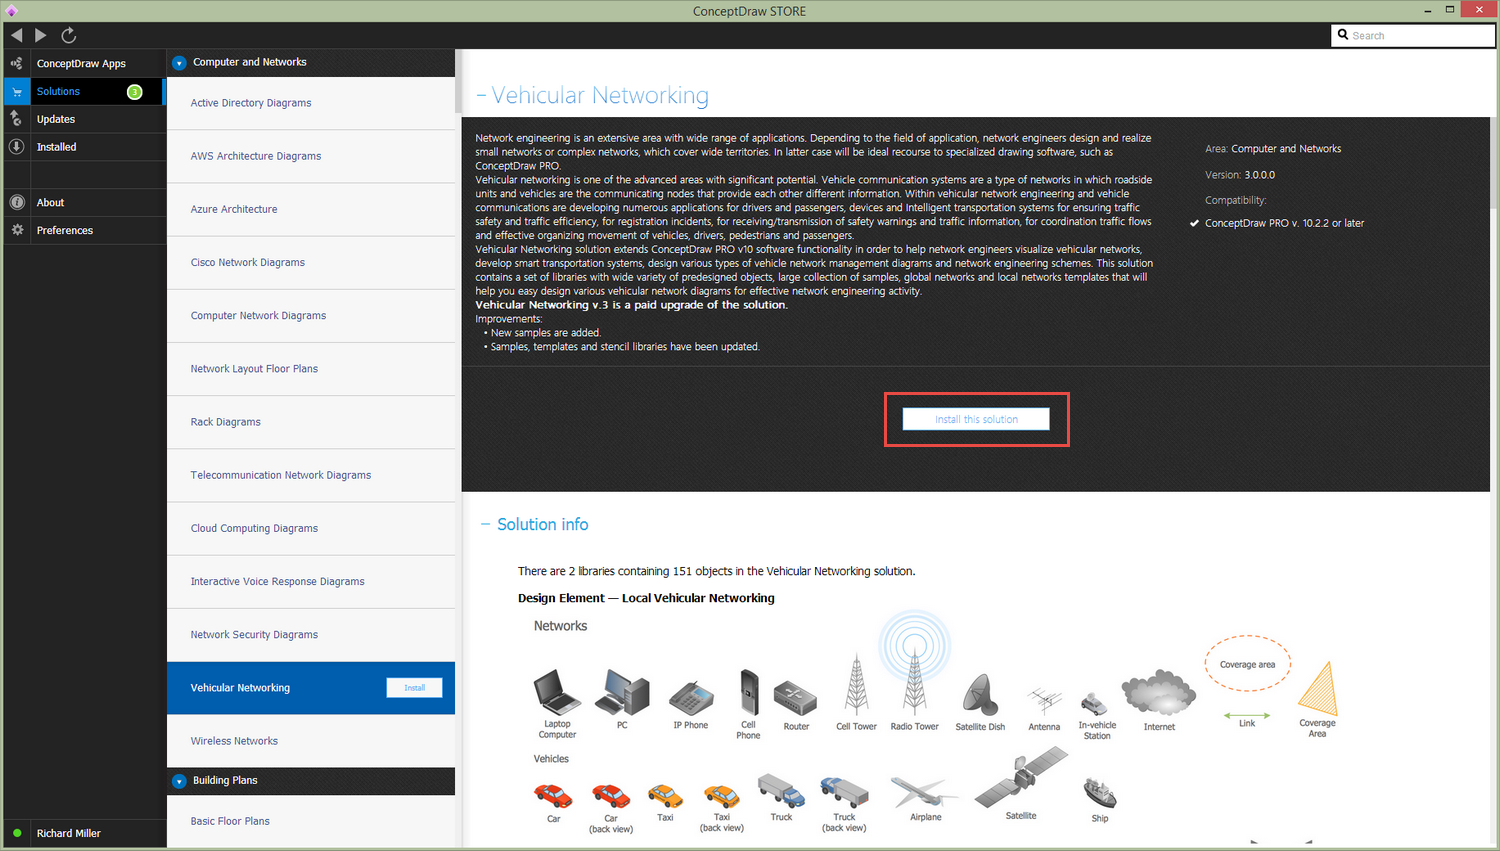The height and width of the screenshot is (851, 1500).
Task: Refresh the store page
Action: [69, 35]
